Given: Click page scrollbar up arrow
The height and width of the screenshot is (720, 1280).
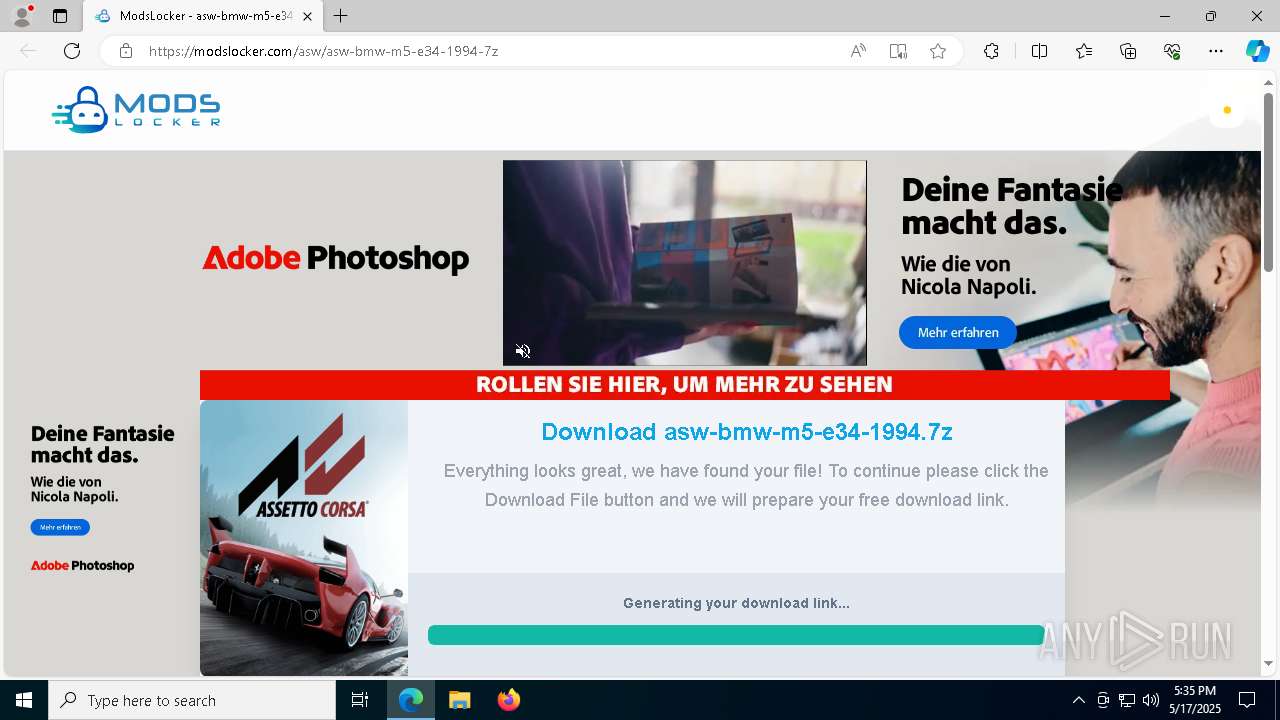Looking at the screenshot, I should [1268, 82].
